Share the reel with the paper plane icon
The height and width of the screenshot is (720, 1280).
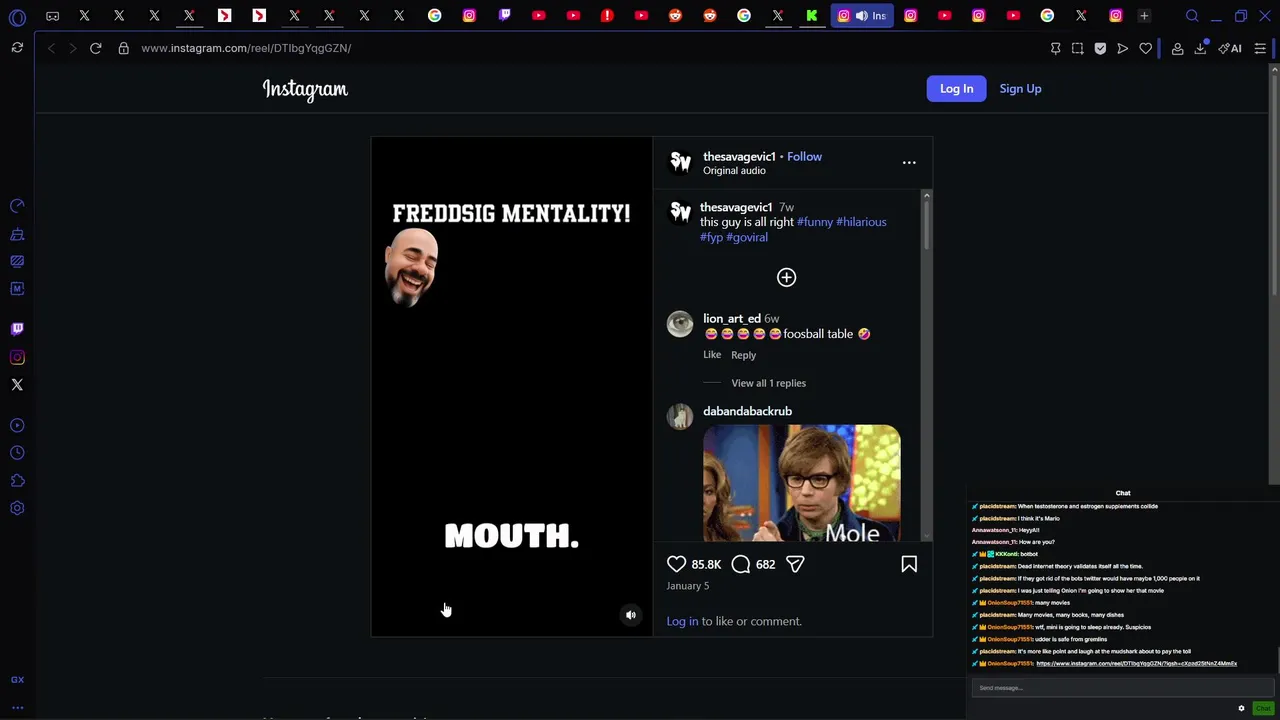click(795, 564)
